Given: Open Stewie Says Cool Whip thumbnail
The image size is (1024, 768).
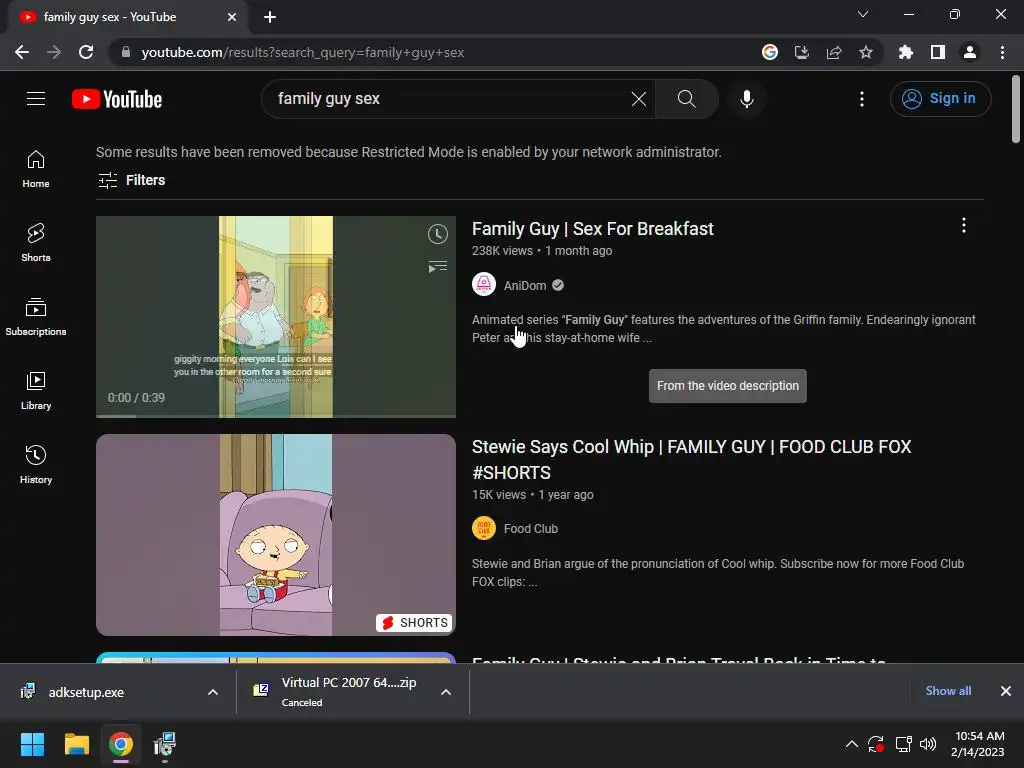Looking at the screenshot, I should point(276,535).
